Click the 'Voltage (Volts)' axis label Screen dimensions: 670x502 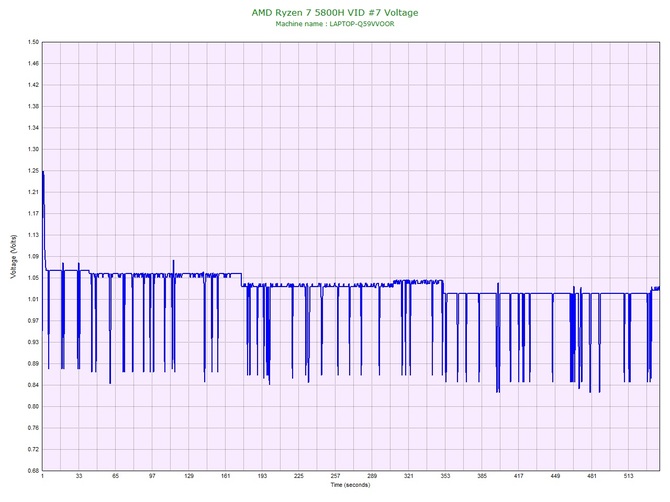[x=14, y=257]
